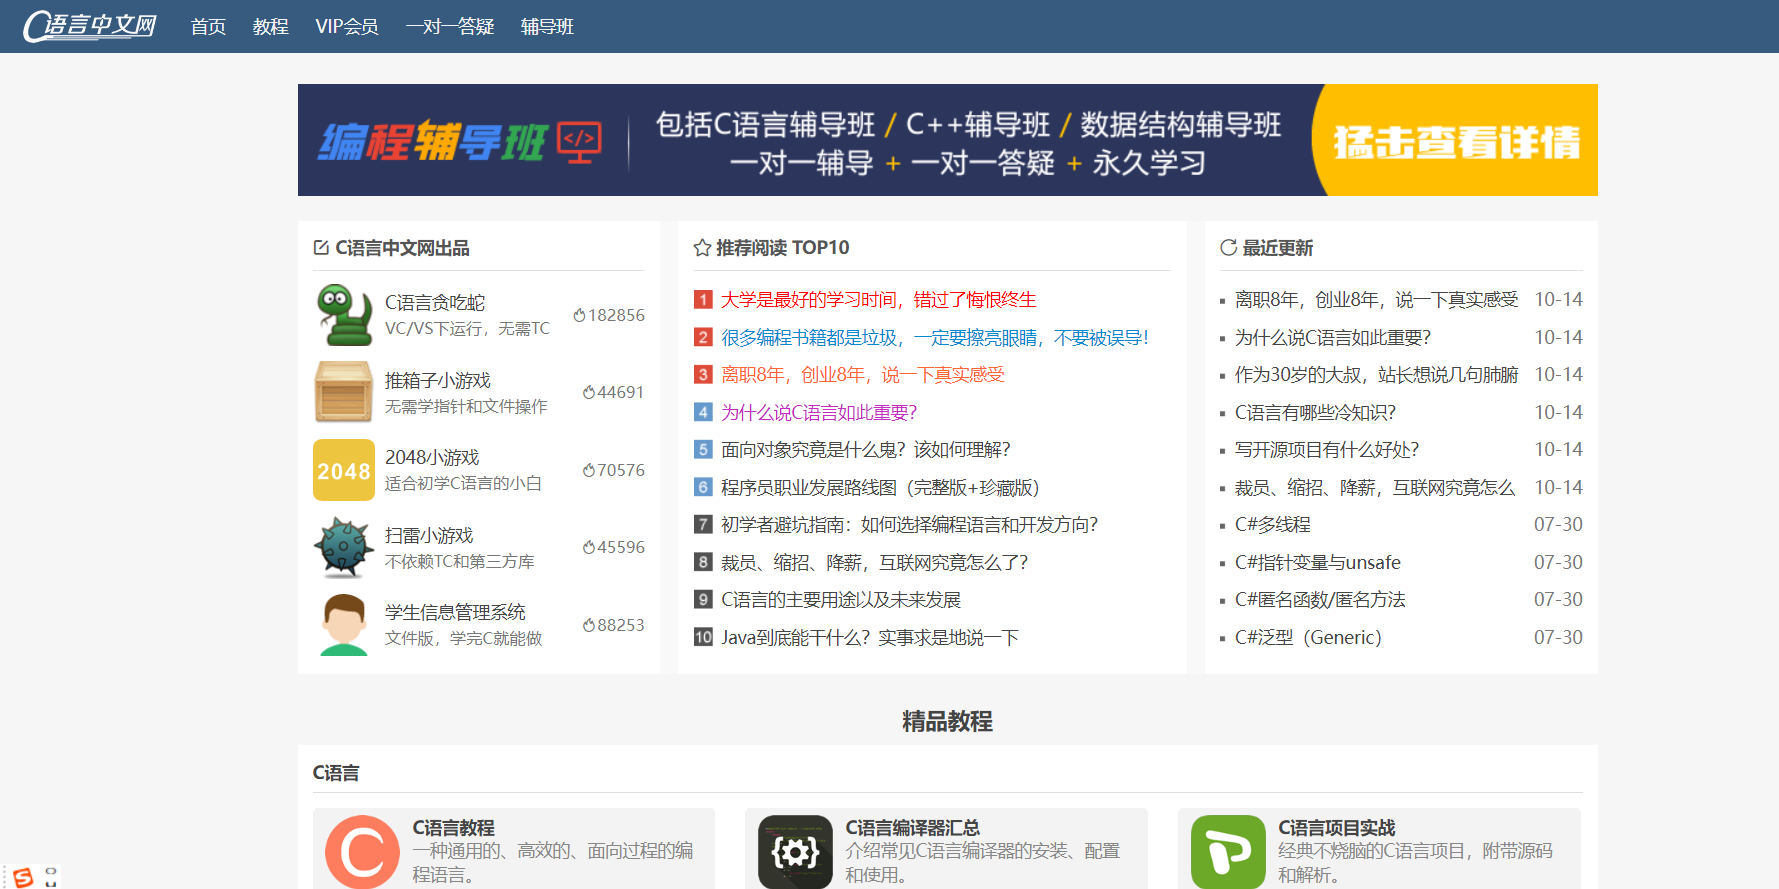Click the yellow 猛击查看详情 banner button

[x=1456, y=142]
